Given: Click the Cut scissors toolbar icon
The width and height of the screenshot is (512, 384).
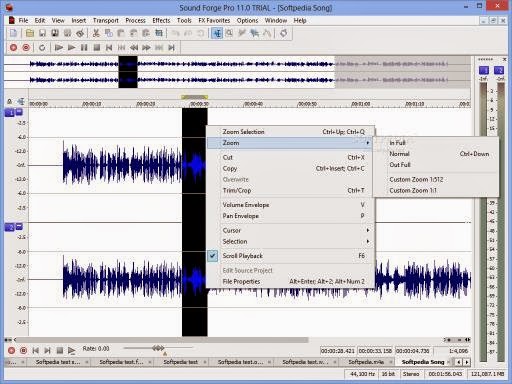Looking at the screenshot, I should coord(96,33).
